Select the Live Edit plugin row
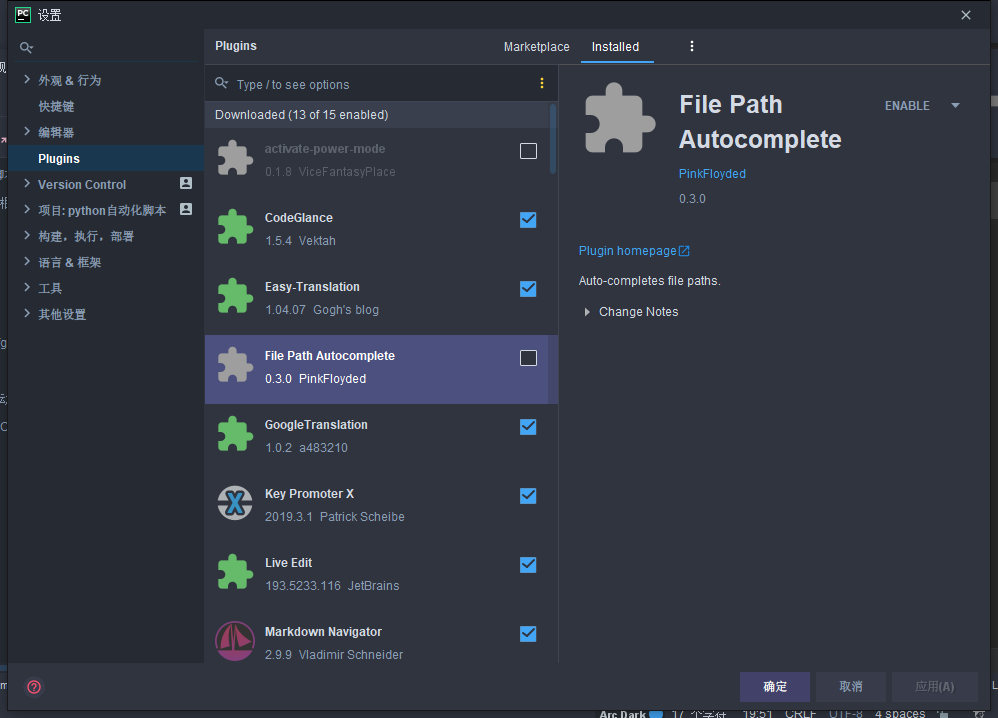 tap(377, 574)
